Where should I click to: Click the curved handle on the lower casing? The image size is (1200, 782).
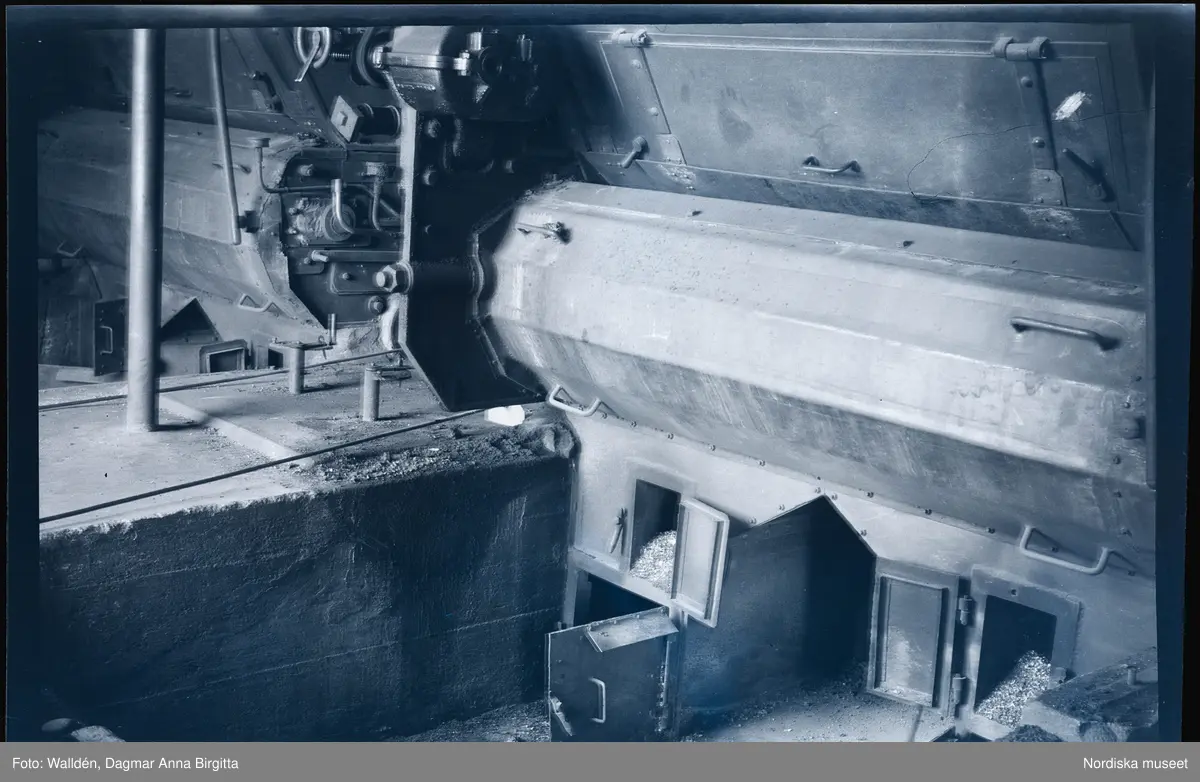1062,555
